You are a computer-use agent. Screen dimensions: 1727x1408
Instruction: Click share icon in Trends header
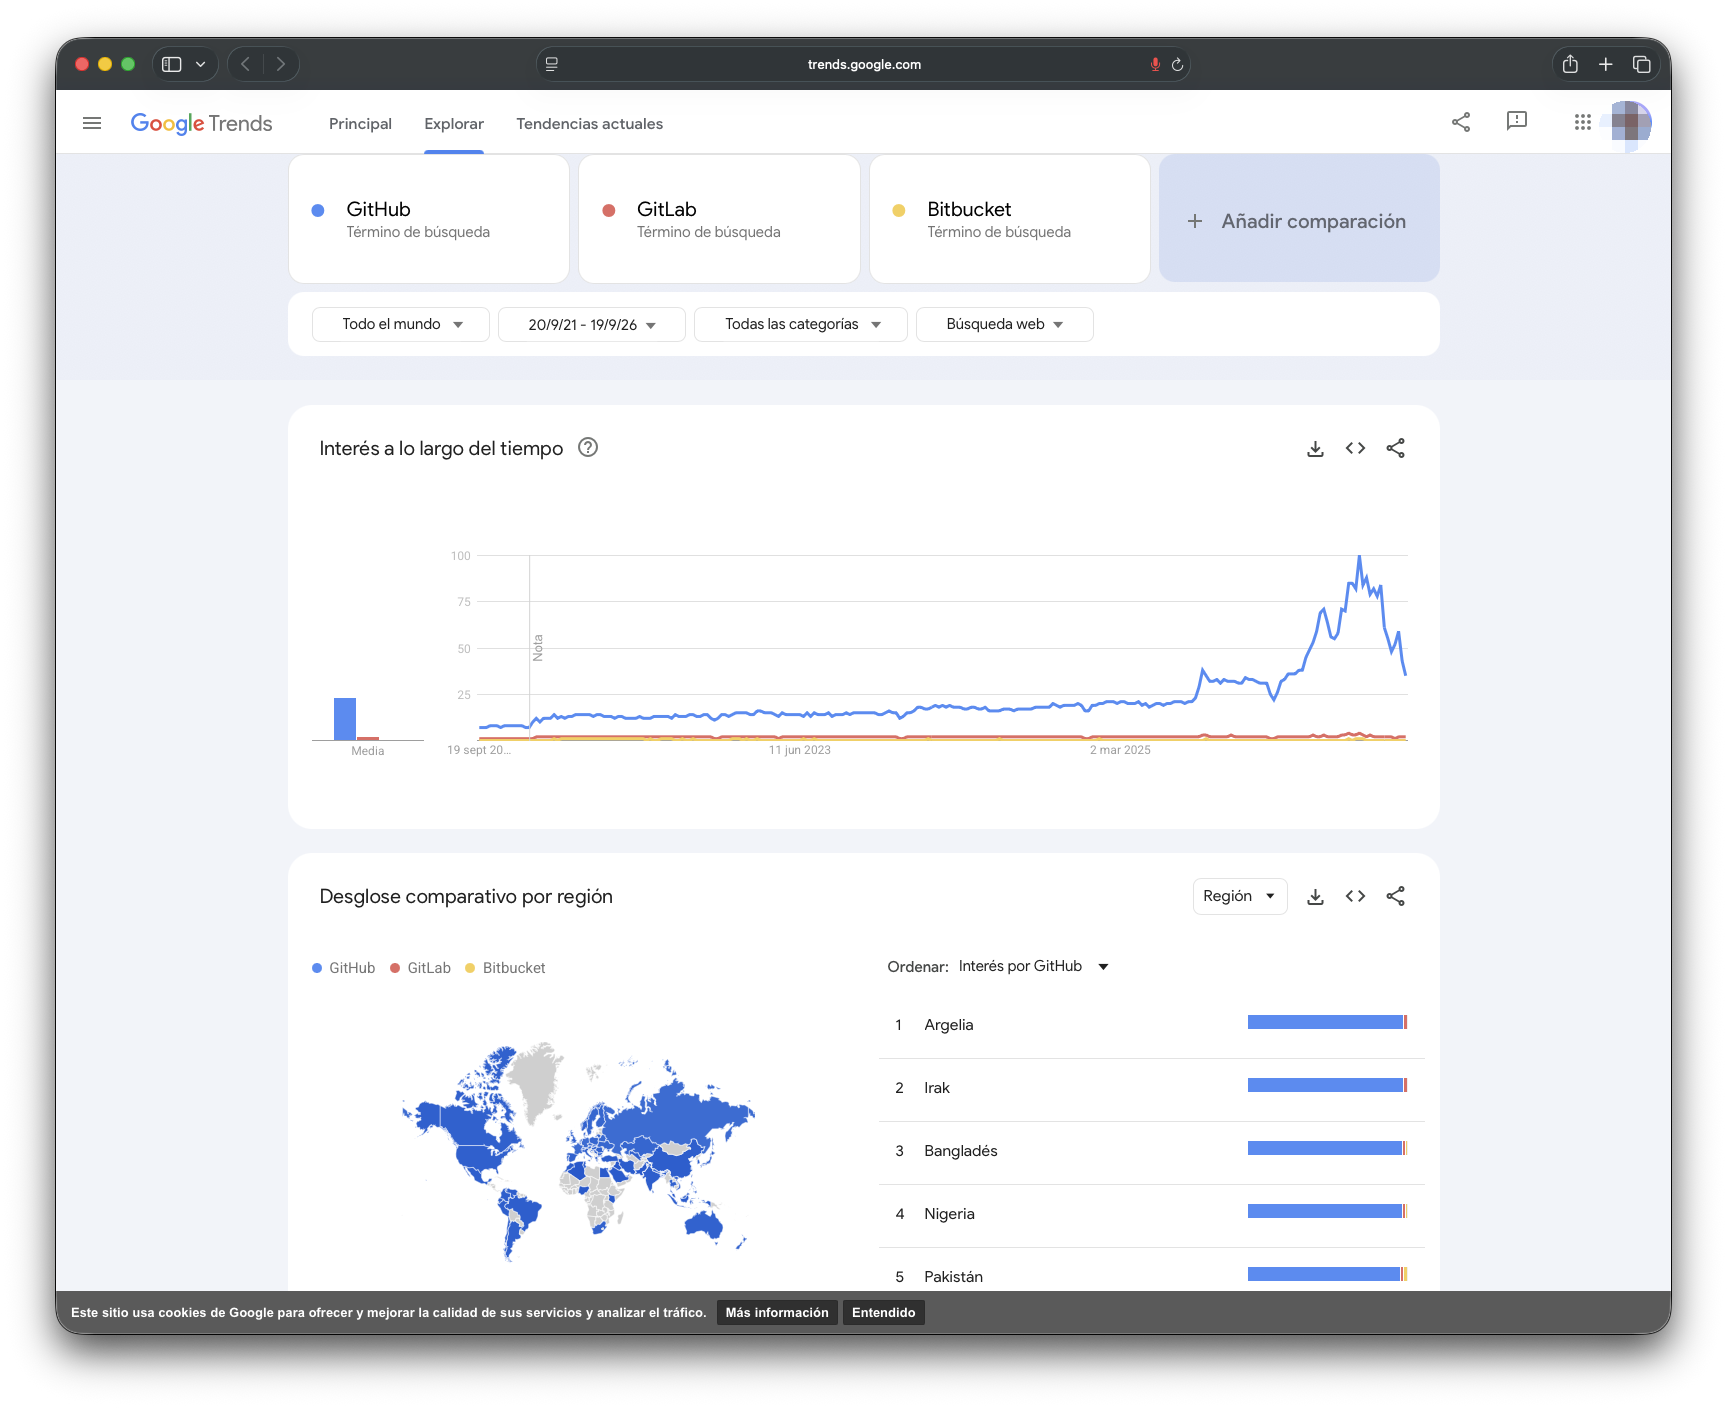click(x=1461, y=122)
